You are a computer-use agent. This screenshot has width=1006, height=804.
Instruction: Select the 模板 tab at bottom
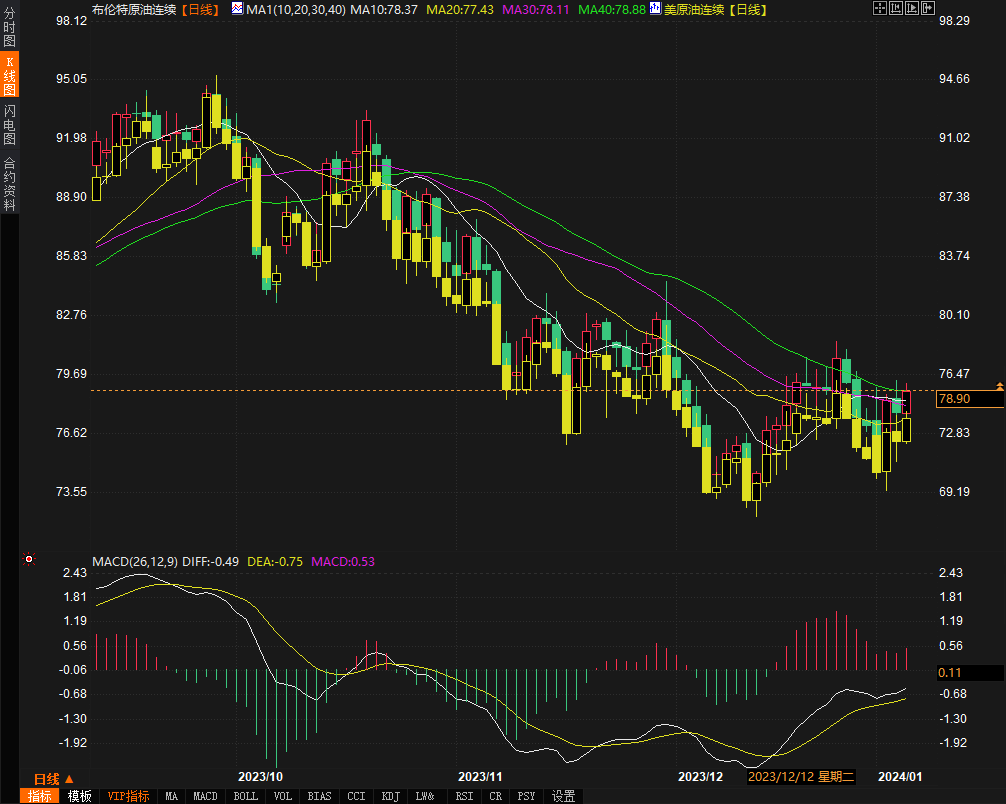(80, 796)
